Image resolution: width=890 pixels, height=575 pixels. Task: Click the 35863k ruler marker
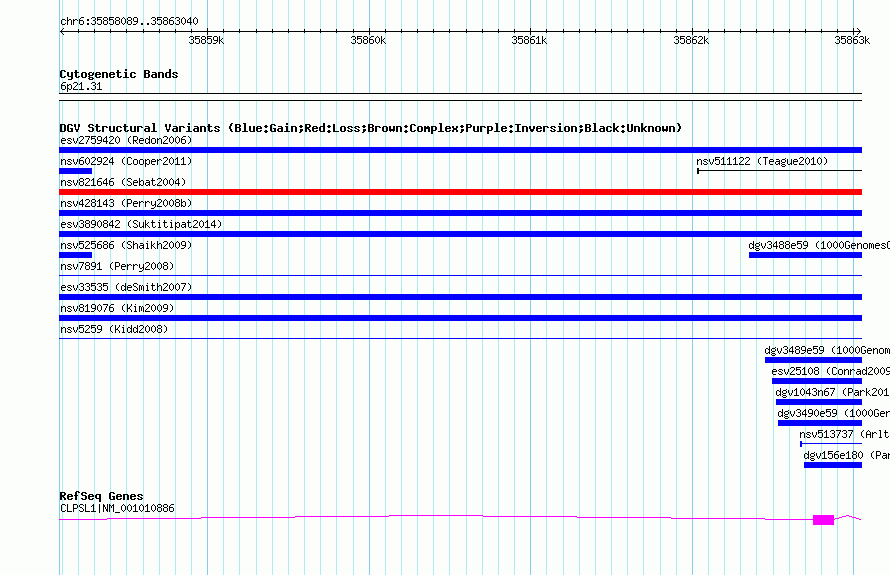pos(852,40)
